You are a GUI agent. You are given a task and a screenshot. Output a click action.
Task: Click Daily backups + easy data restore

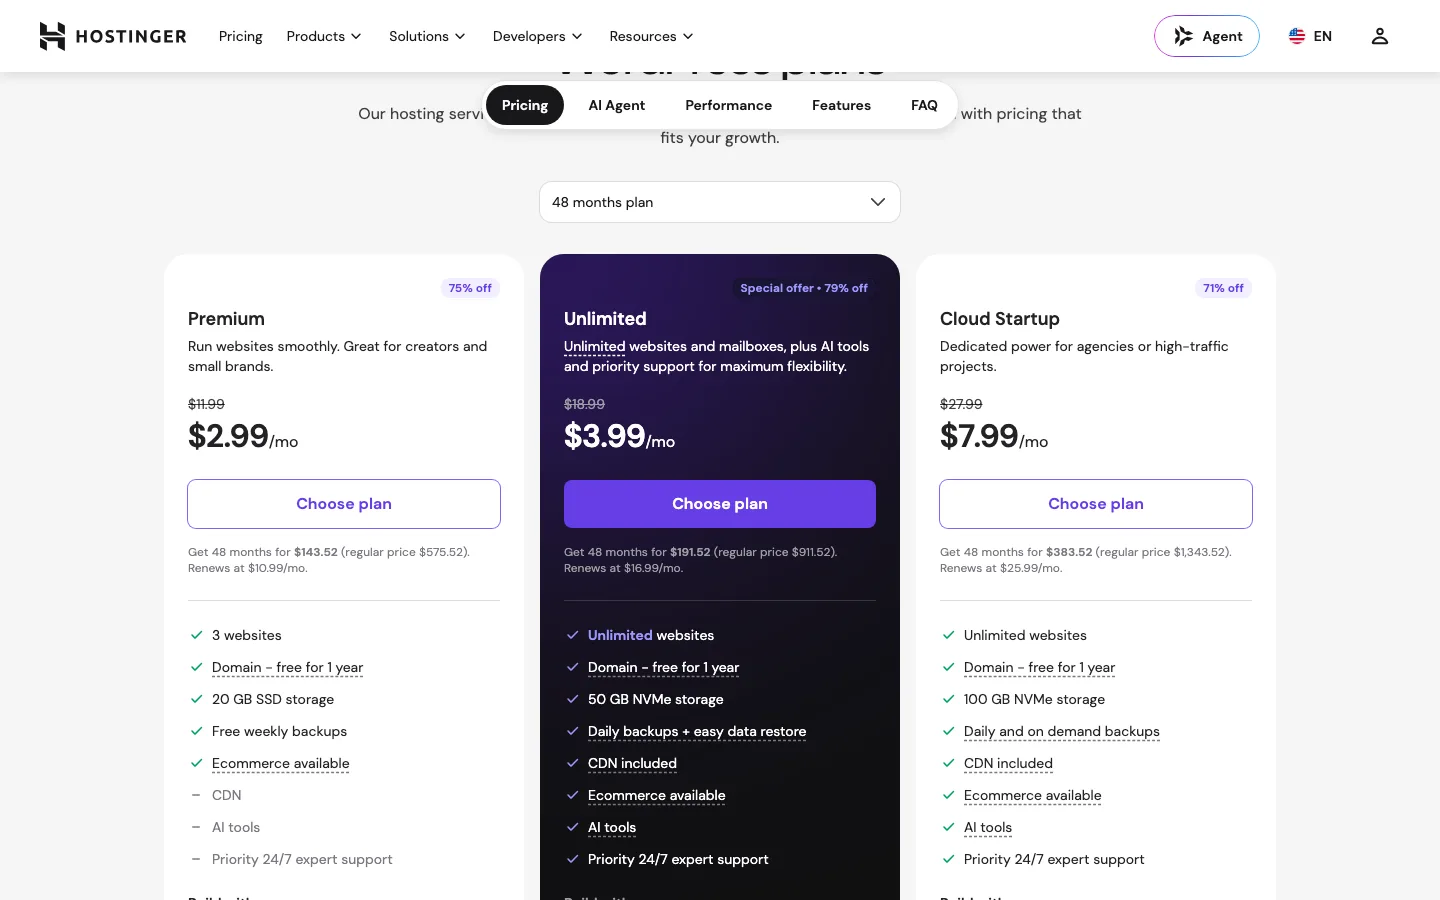697,731
